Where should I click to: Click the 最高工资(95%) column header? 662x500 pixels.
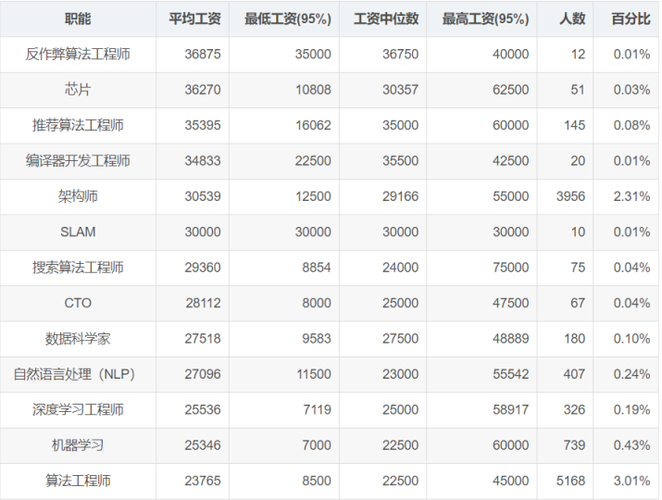485,19
